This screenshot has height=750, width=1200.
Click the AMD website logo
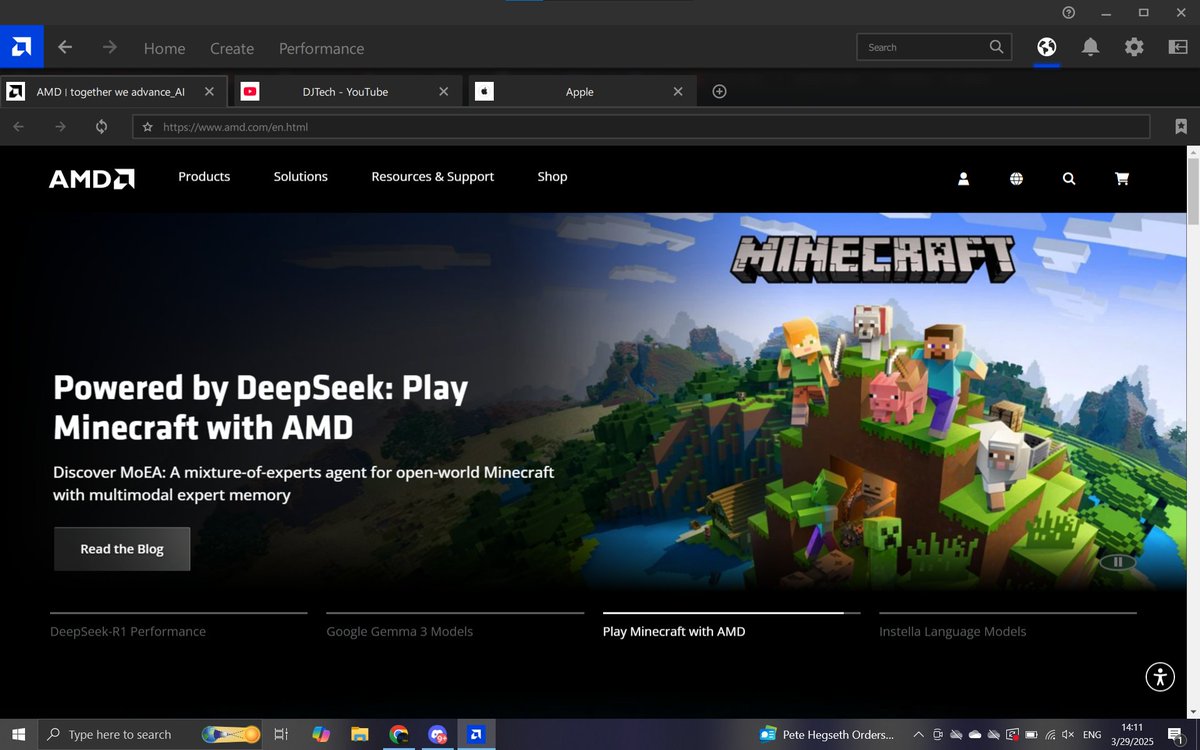(x=92, y=178)
